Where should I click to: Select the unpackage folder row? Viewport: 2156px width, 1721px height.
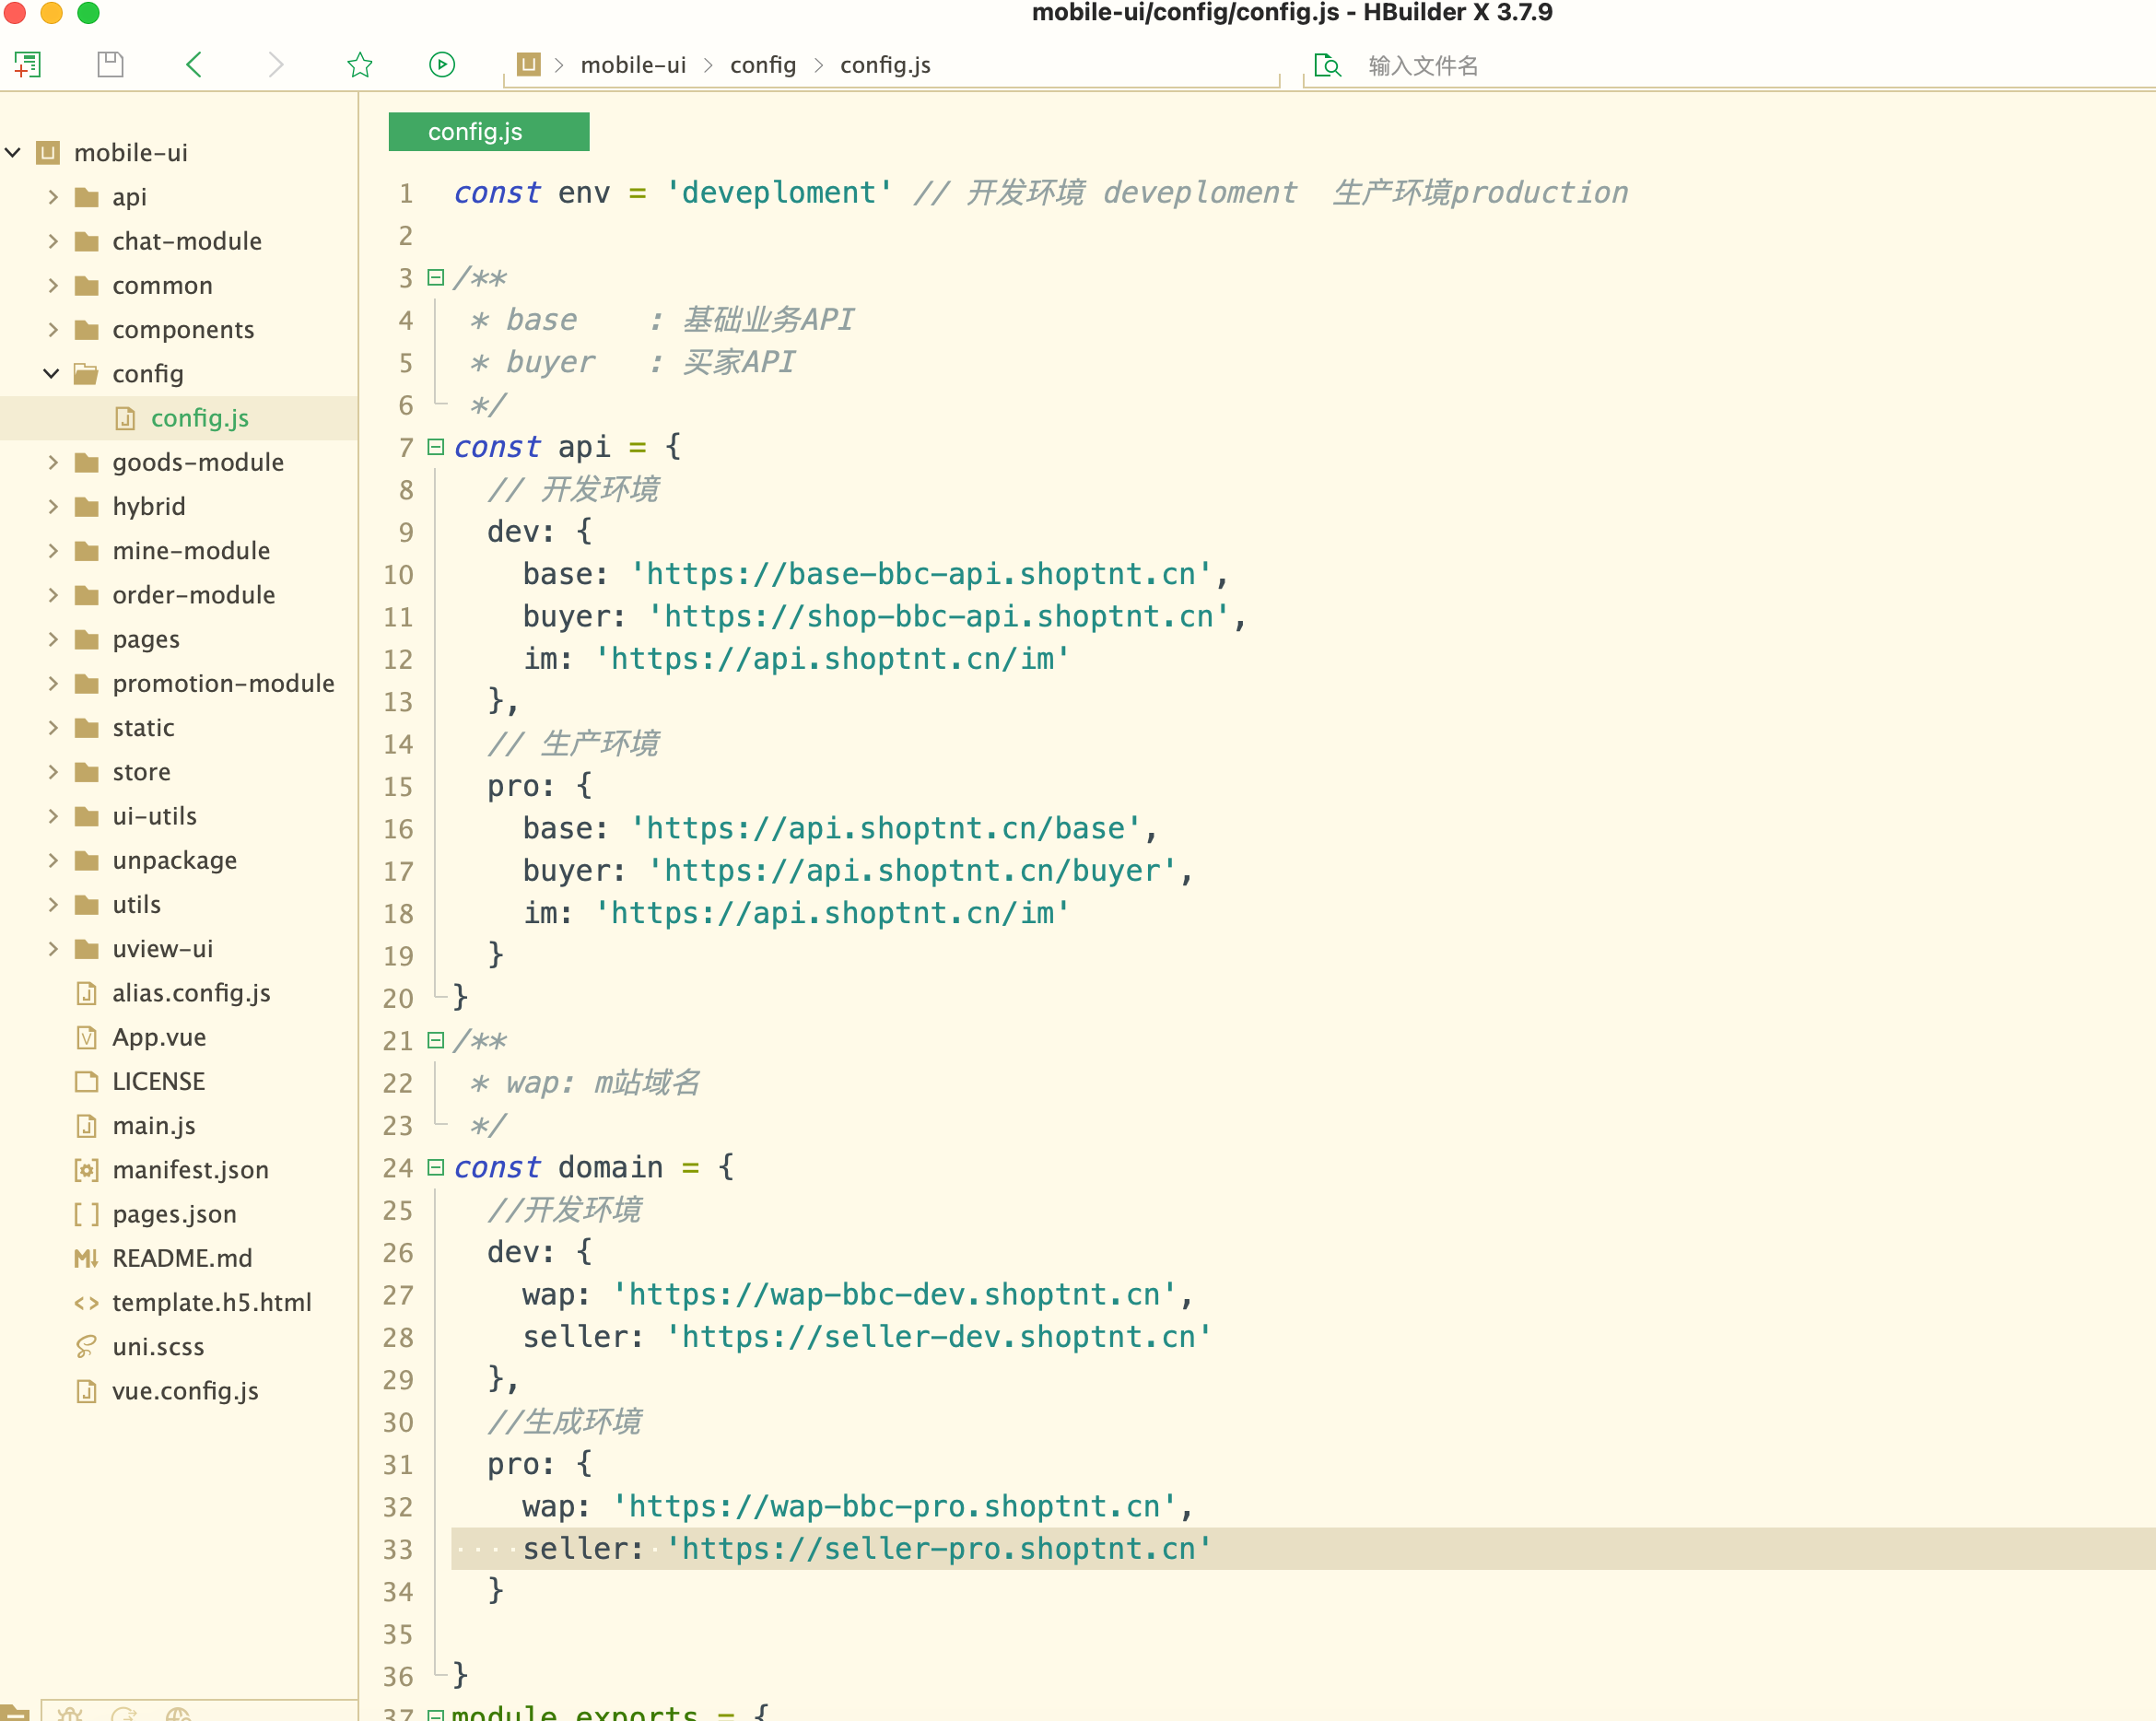(x=179, y=861)
